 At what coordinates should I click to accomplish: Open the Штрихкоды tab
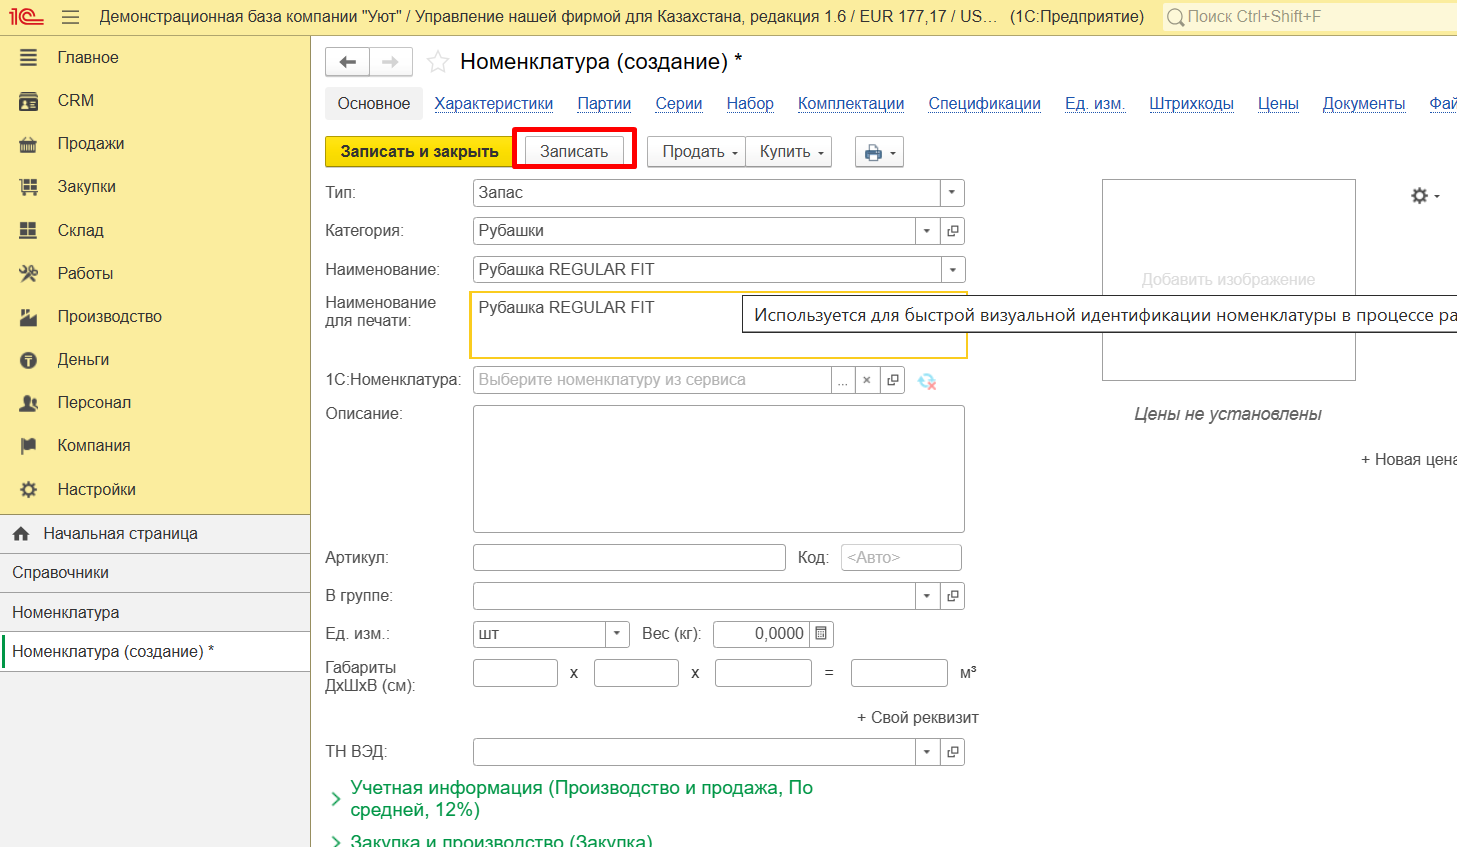(x=1191, y=104)
